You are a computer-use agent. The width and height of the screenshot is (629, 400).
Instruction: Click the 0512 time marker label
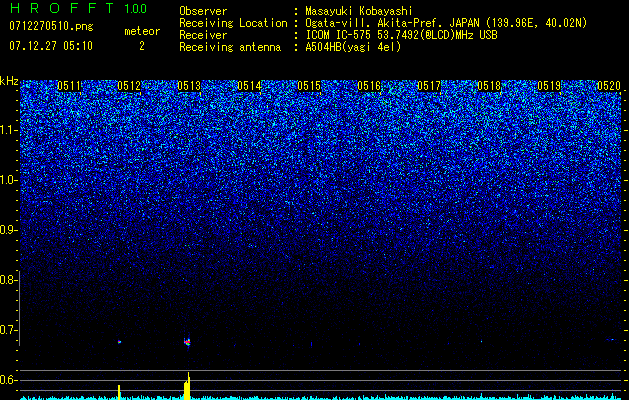pos(129,86)
